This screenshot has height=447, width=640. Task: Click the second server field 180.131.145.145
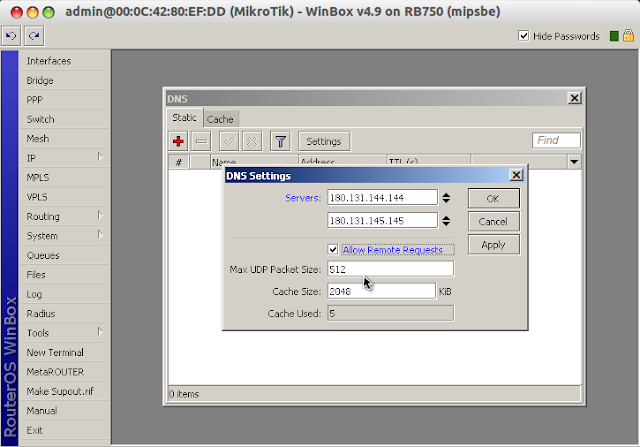382,221
